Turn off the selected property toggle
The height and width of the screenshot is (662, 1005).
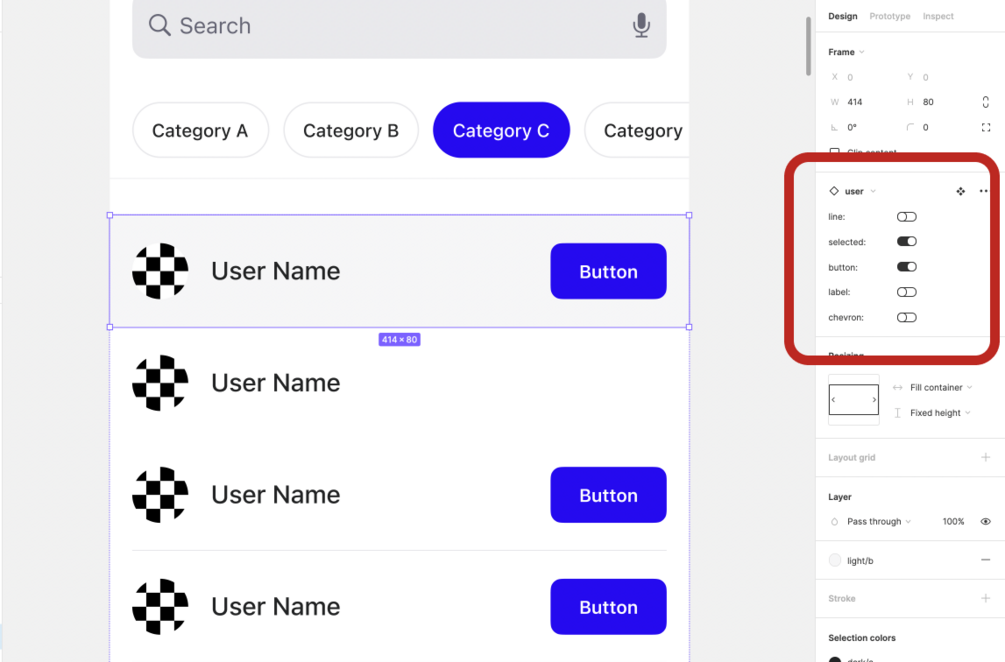[907, 241]
